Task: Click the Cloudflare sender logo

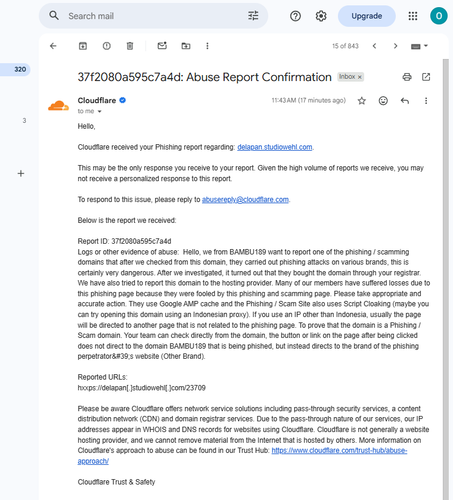Action: [x=58, y=106]
